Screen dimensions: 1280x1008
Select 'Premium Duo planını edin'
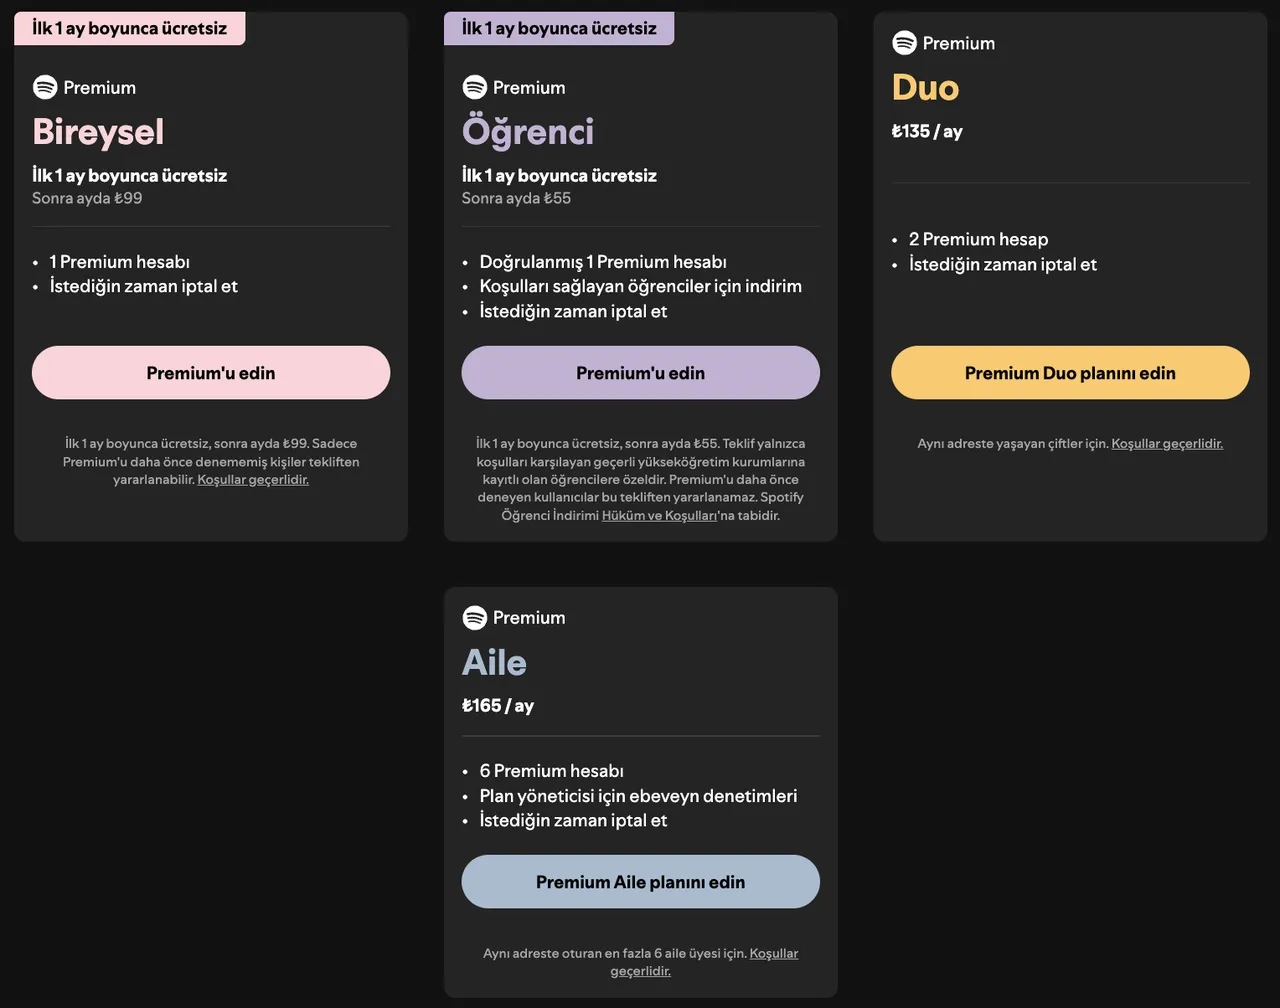click(1069, 372)
